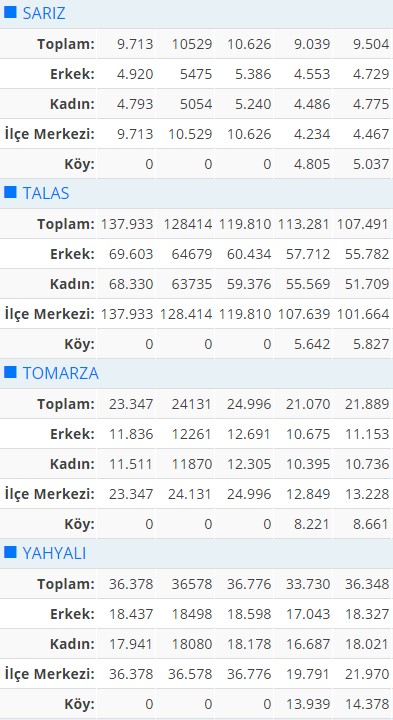The image size is (393, 720).
Task: Click the blue square icon beside YAHYALI
Action: (x=10, y=552)
